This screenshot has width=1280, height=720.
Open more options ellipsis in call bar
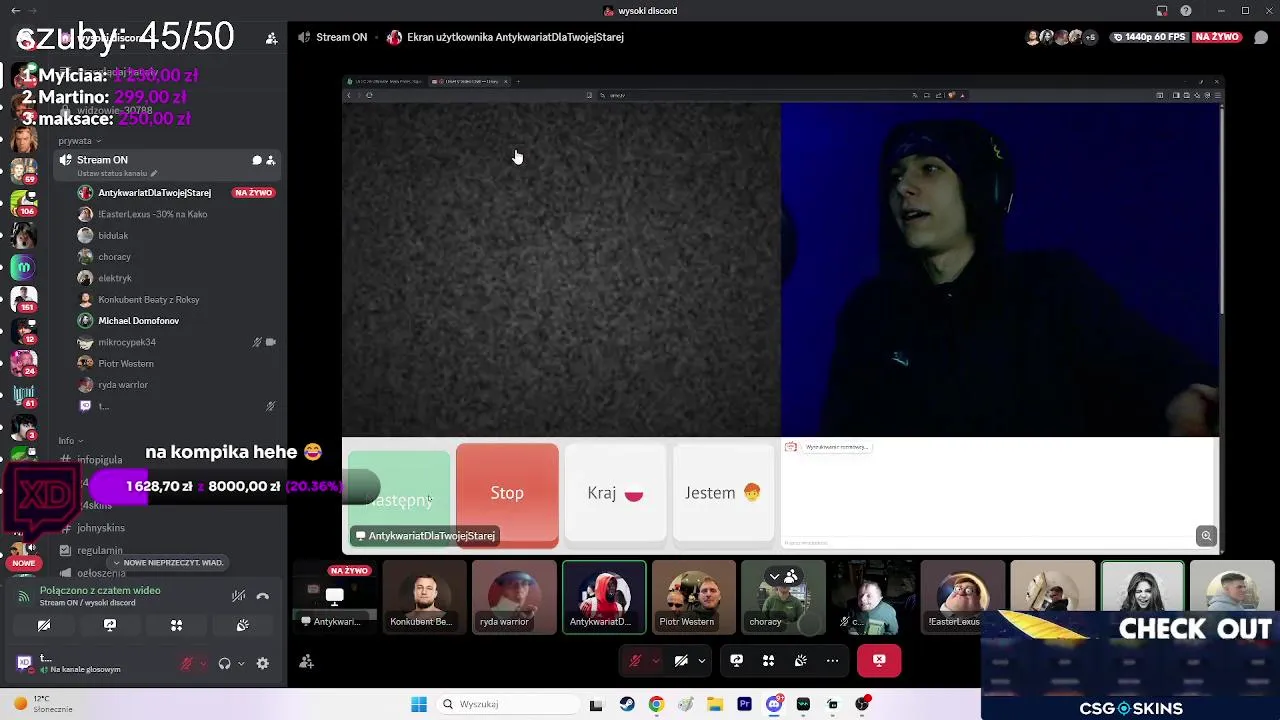click(832, 660)
